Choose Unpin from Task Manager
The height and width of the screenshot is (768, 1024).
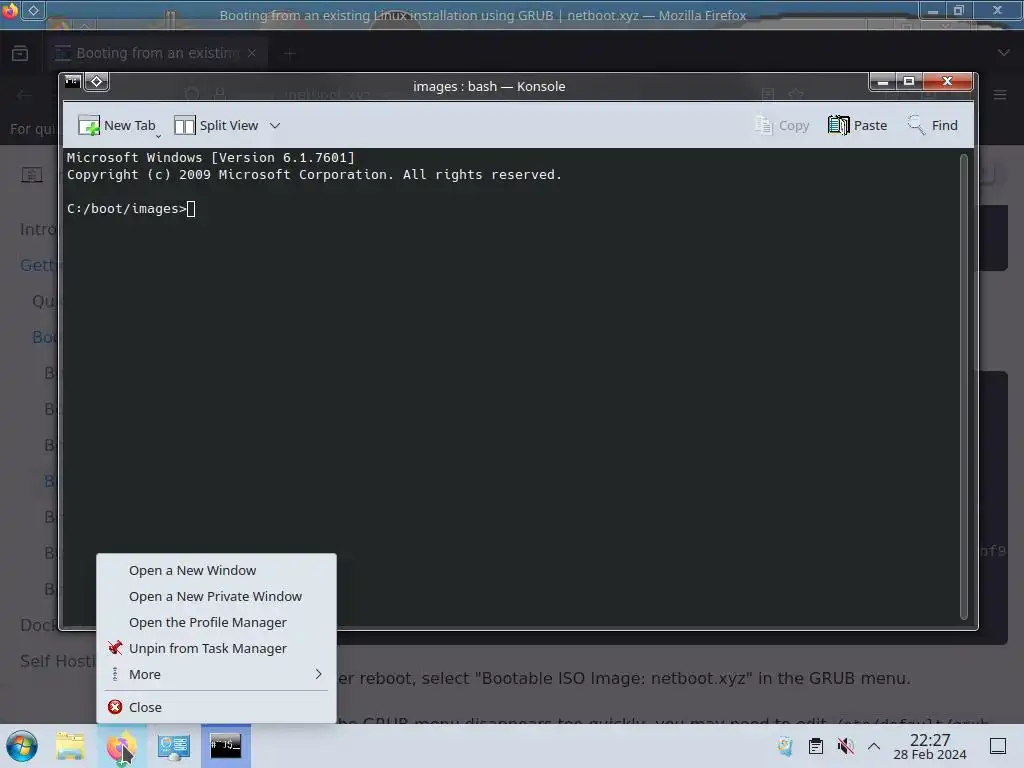(216, 648)
